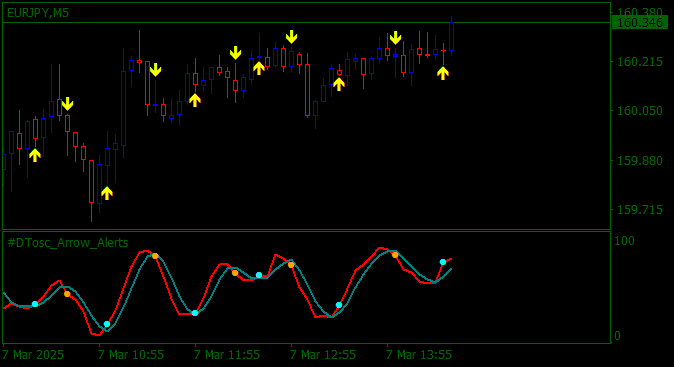
Task: Select the rightmost yellow up arrow signal
Action: 443,73
